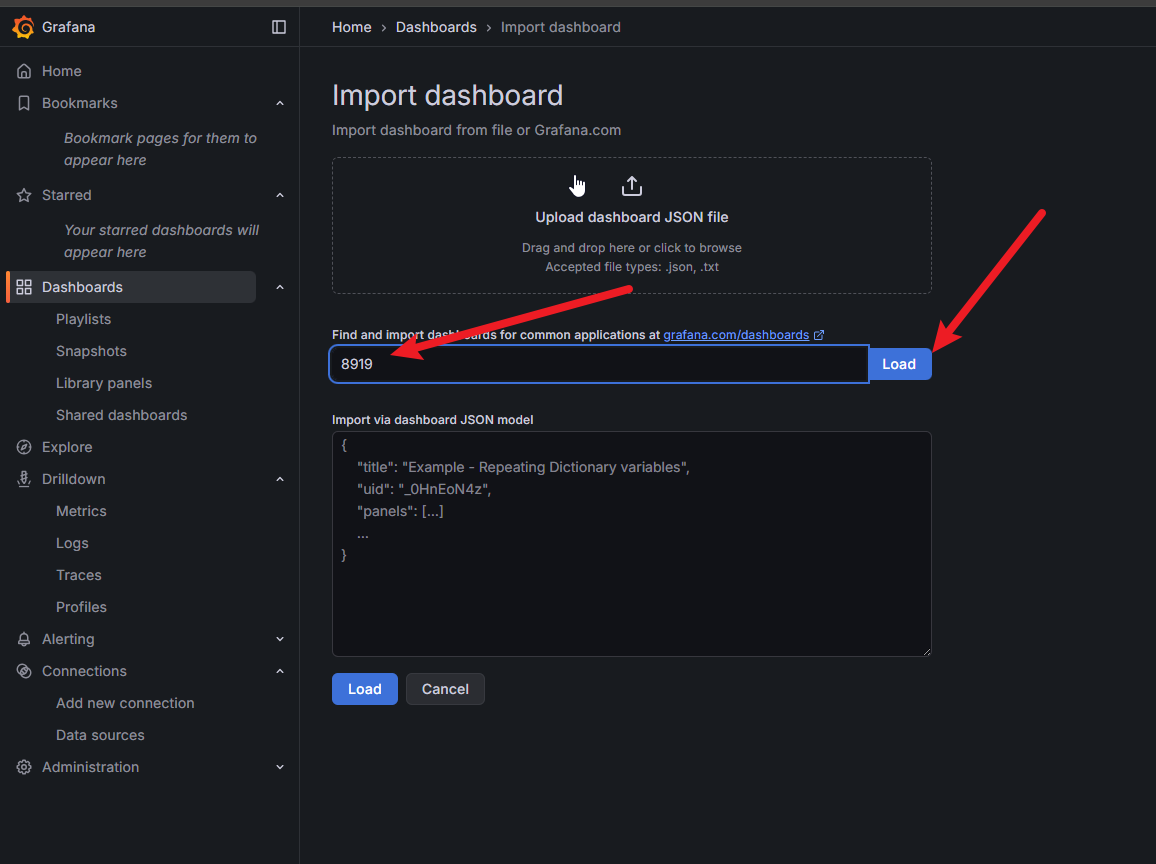Click the Import dashboard breadcrumb text

tap(561, 27)
